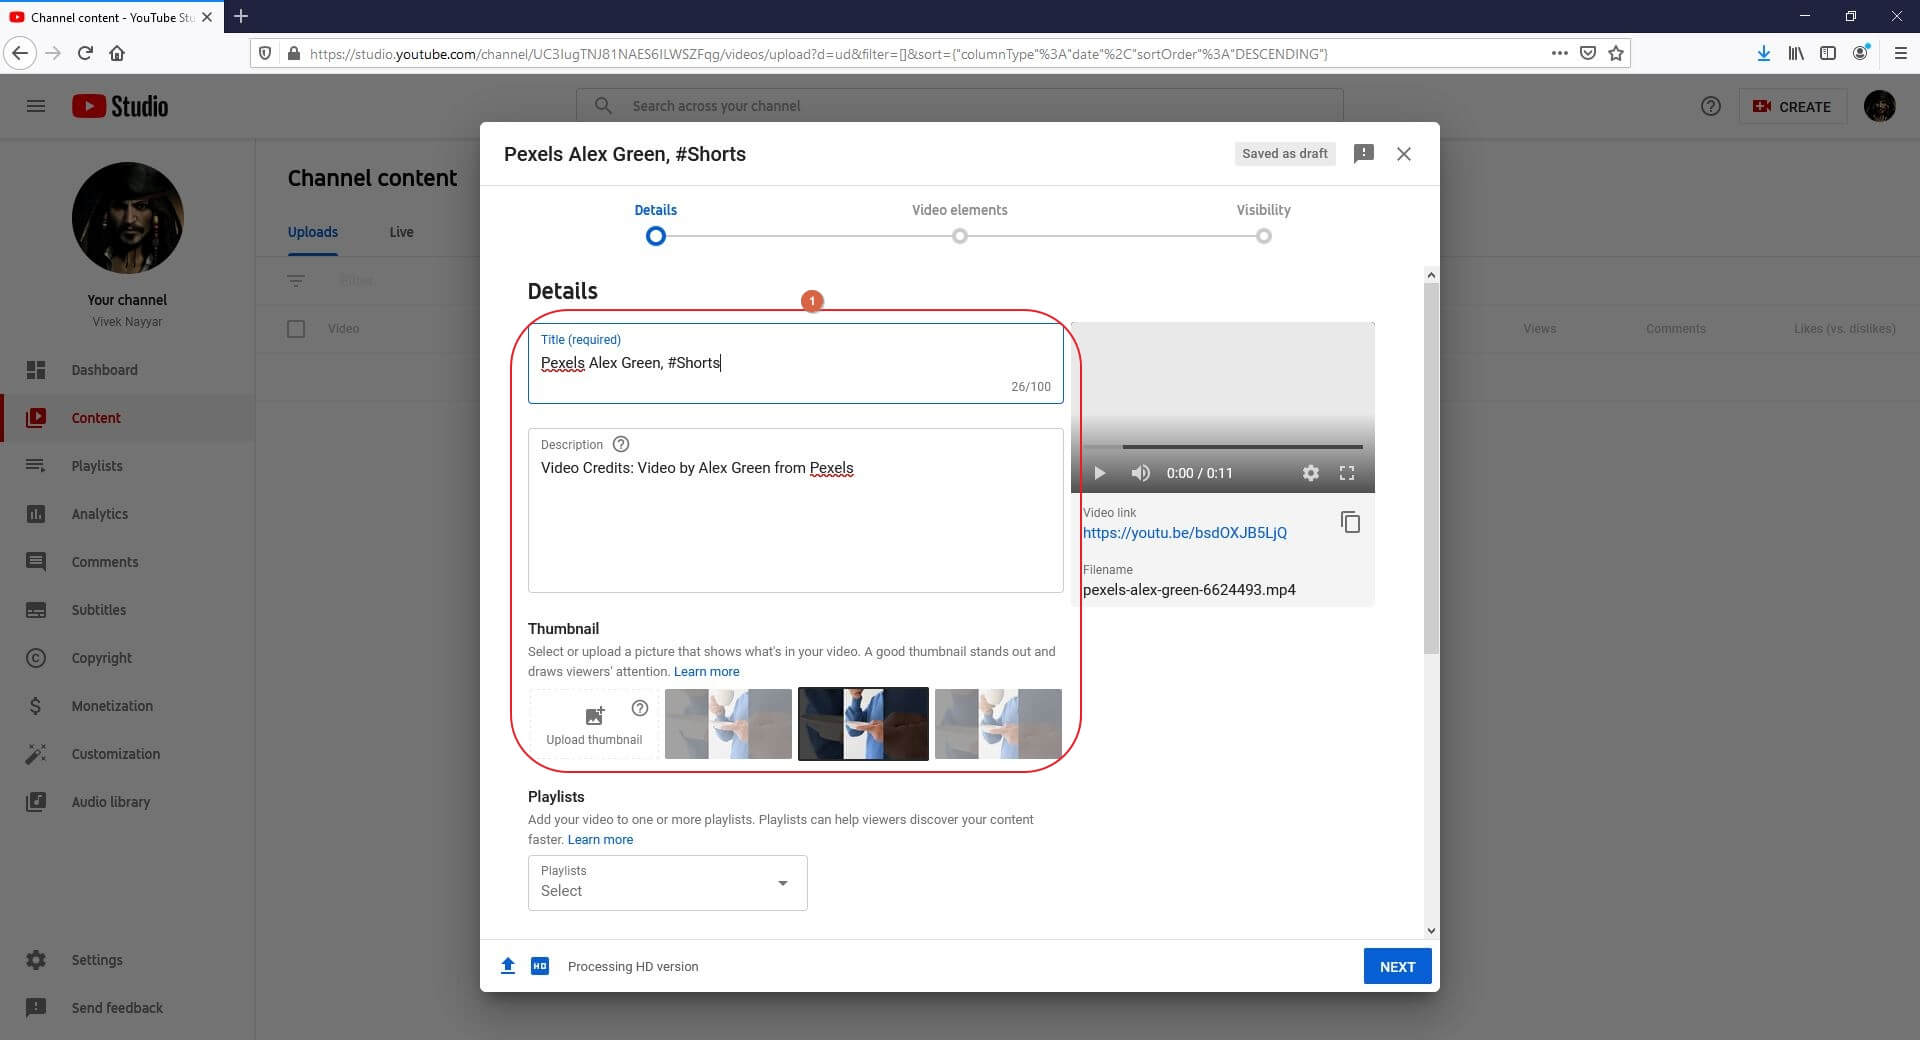1920x1040 pixels.
Task: Open Firefox page actions three-dot menu
Action: pyautogui.click(x=1559, y=53)
